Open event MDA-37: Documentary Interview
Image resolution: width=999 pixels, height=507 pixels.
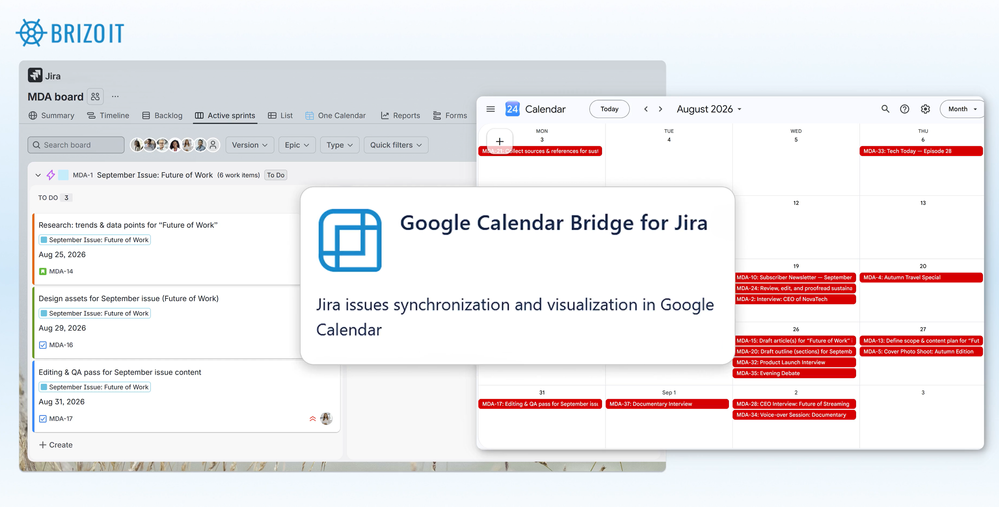(667, 404)
